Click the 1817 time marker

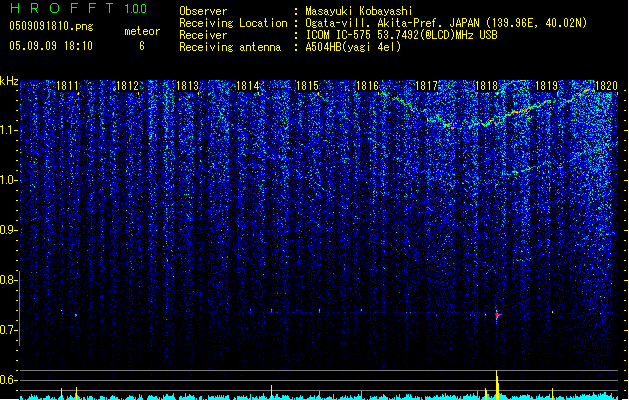(x=426, y=86)
